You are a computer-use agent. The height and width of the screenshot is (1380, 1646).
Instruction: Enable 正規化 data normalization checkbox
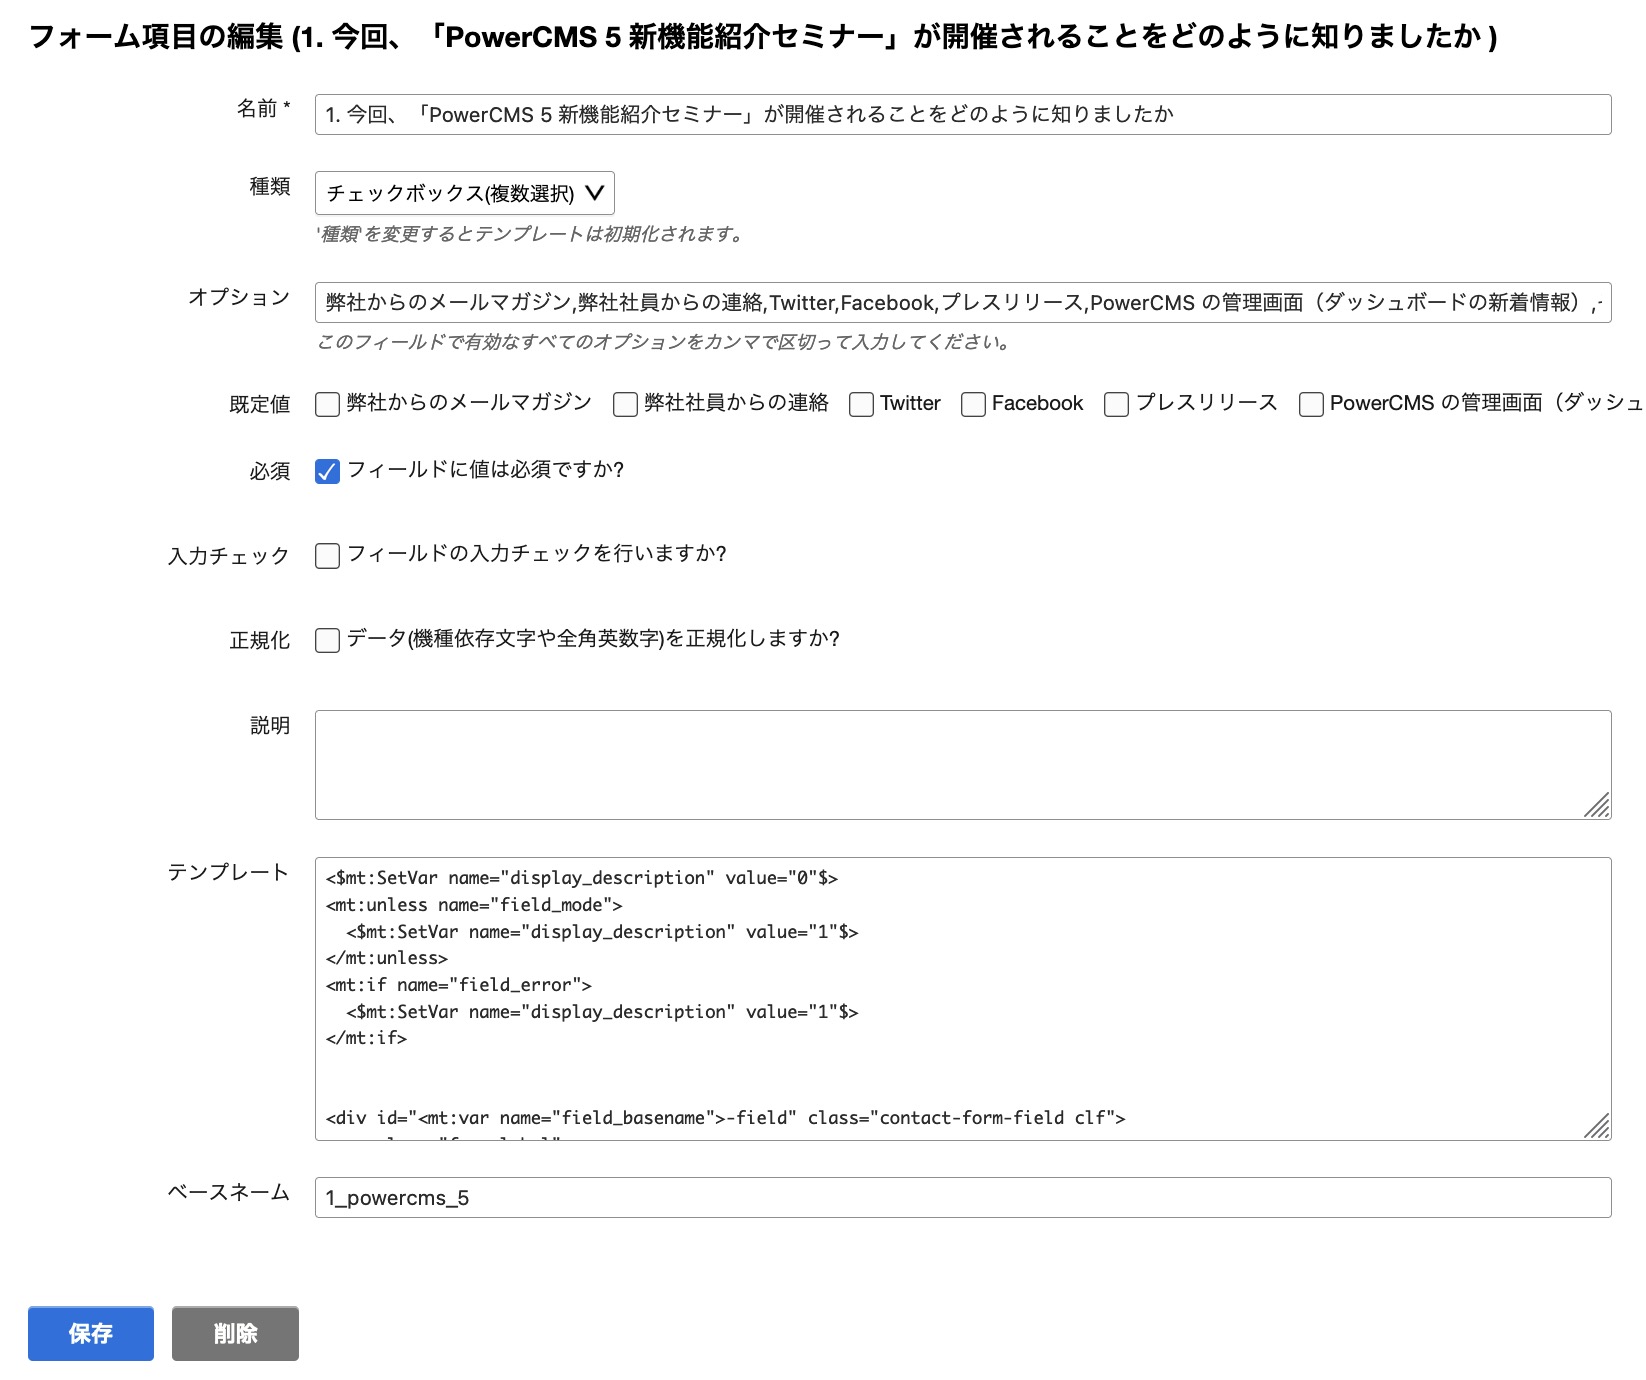coord(327,640)
